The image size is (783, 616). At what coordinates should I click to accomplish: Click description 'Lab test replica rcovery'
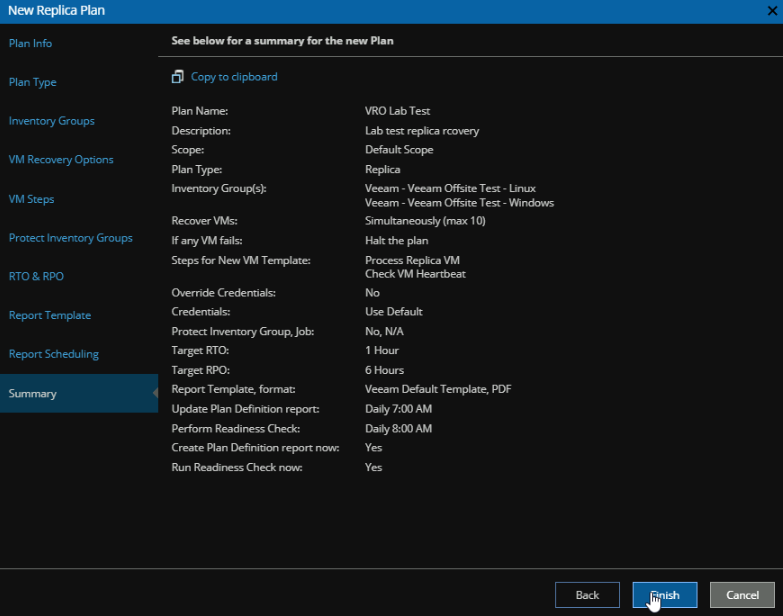point(422,131)
